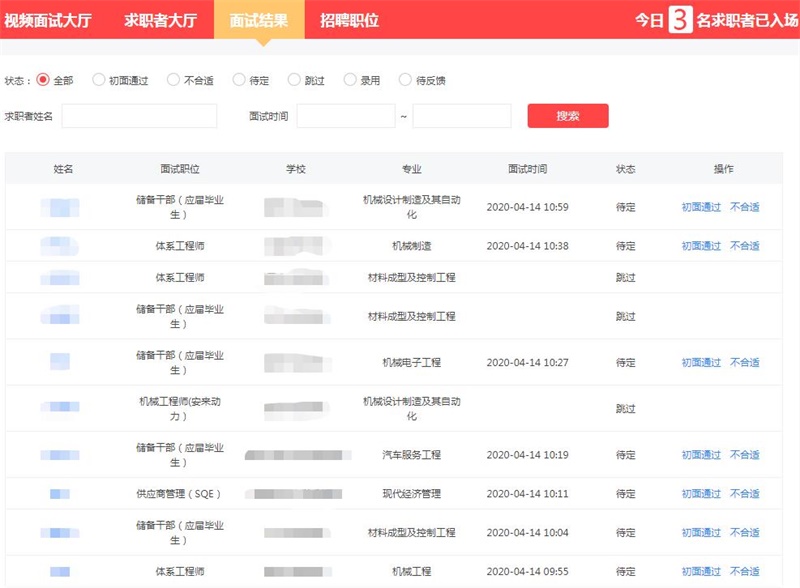This screenshot has height=588, width=800.
Task: Mark the 汽车服务工程 candidate 不合适
Action: pos(744,455)
